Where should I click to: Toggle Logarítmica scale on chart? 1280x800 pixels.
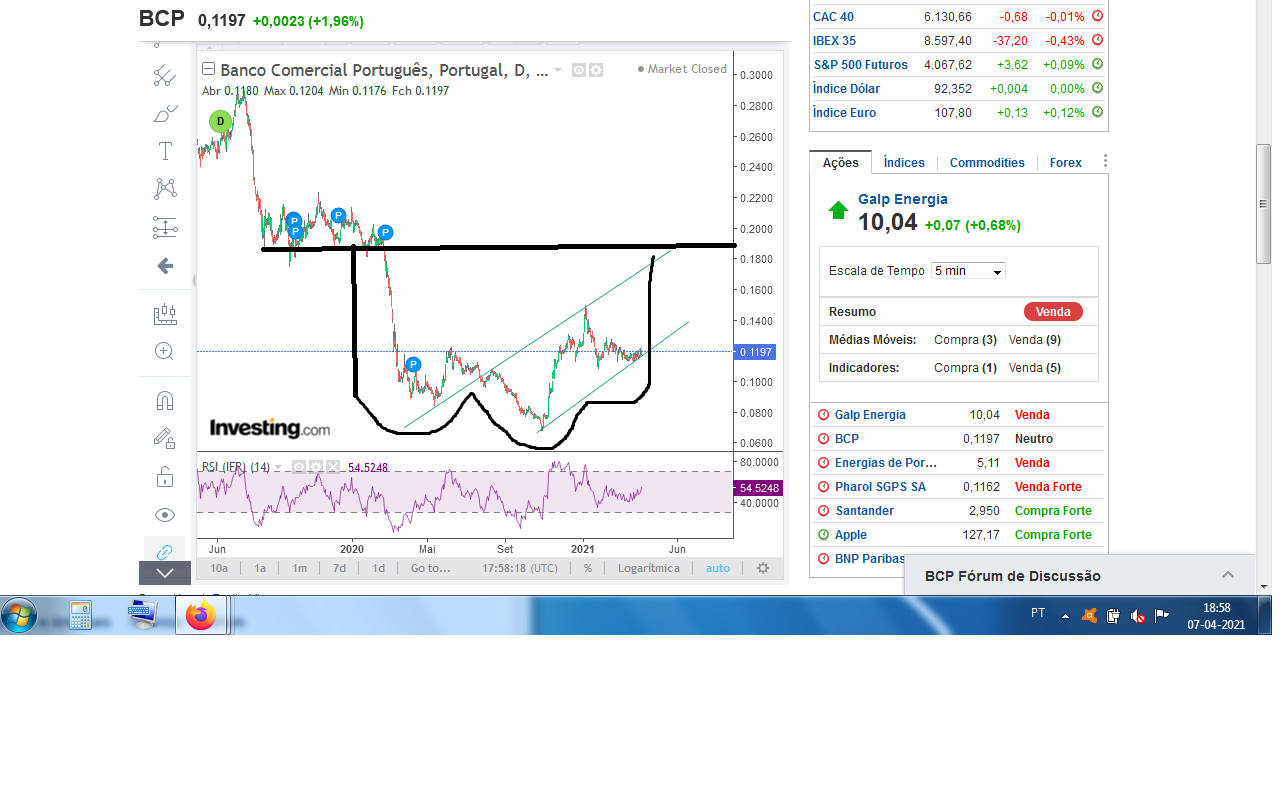pyautogui.click(x=649, y=568)
